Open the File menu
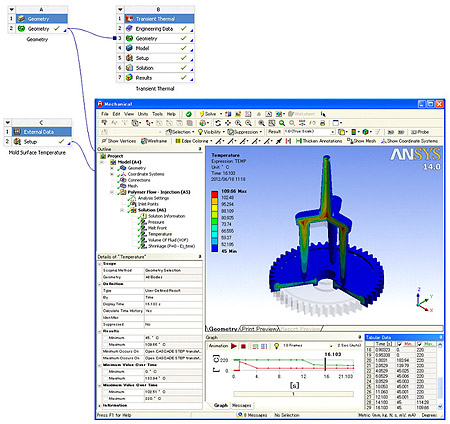The image size is (450, 424). coord(105,114)
